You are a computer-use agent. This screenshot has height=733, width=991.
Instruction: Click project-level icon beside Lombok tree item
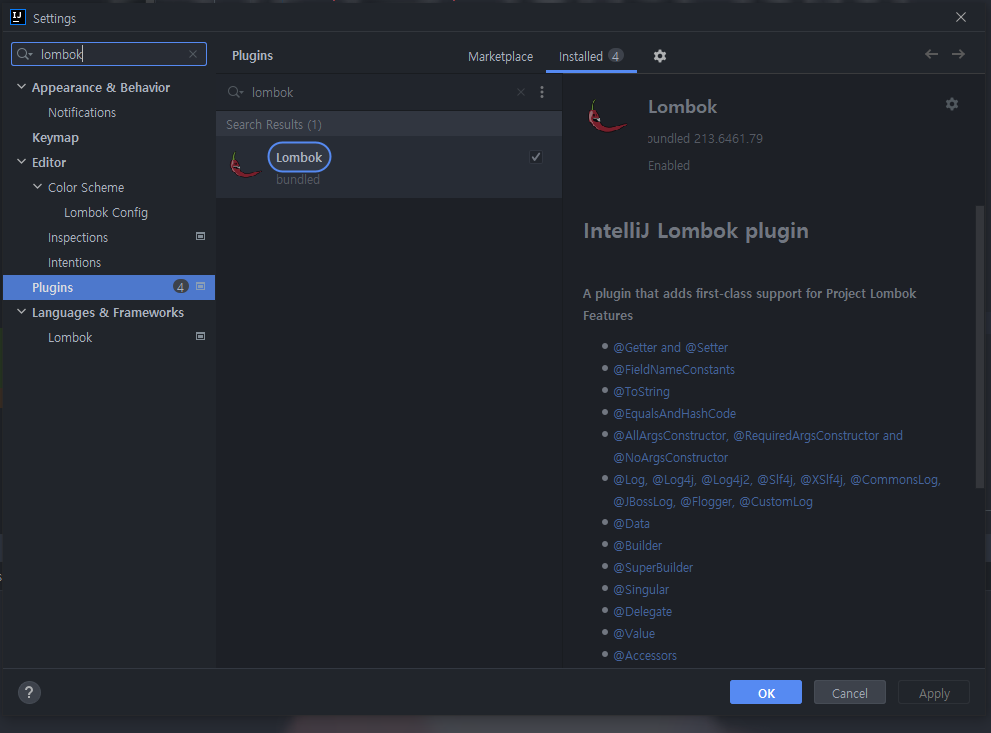pos(200,336)
